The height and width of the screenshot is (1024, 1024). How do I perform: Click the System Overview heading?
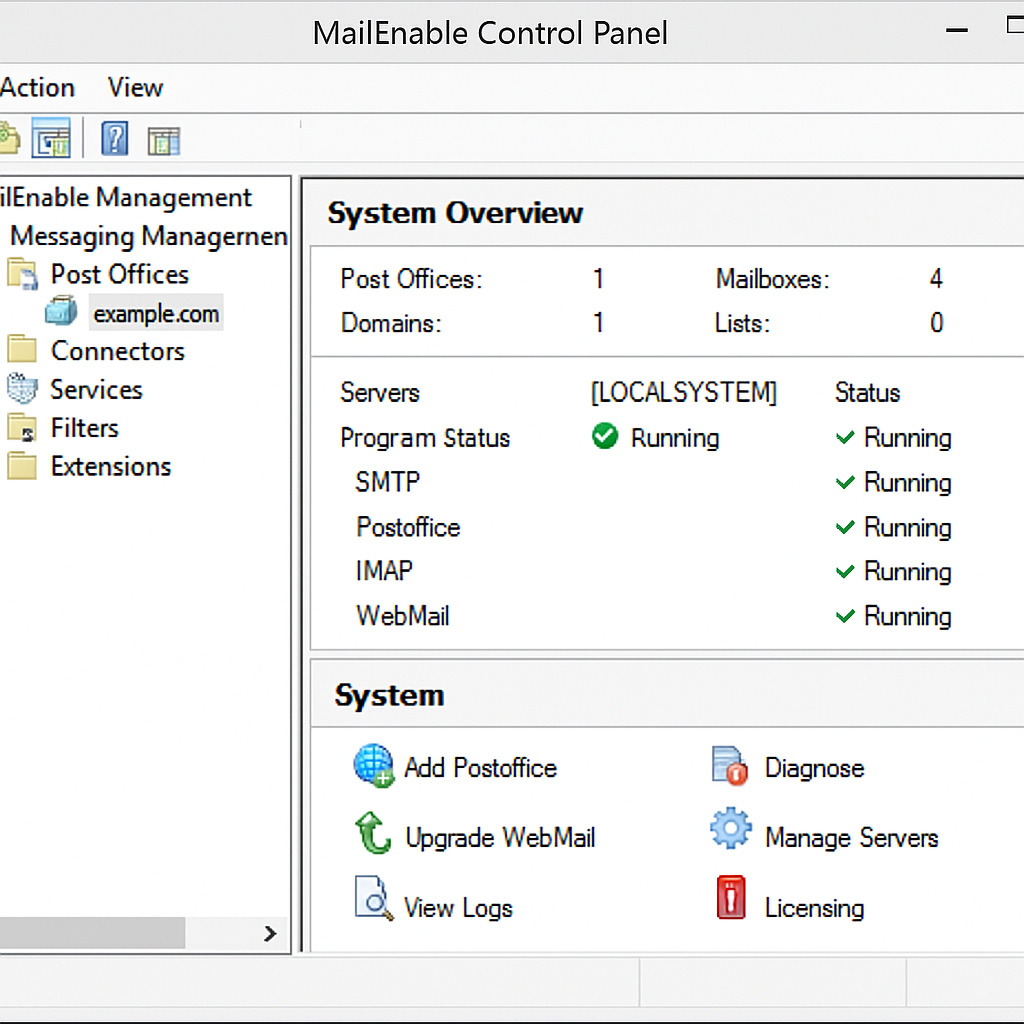tap(455, 213)
